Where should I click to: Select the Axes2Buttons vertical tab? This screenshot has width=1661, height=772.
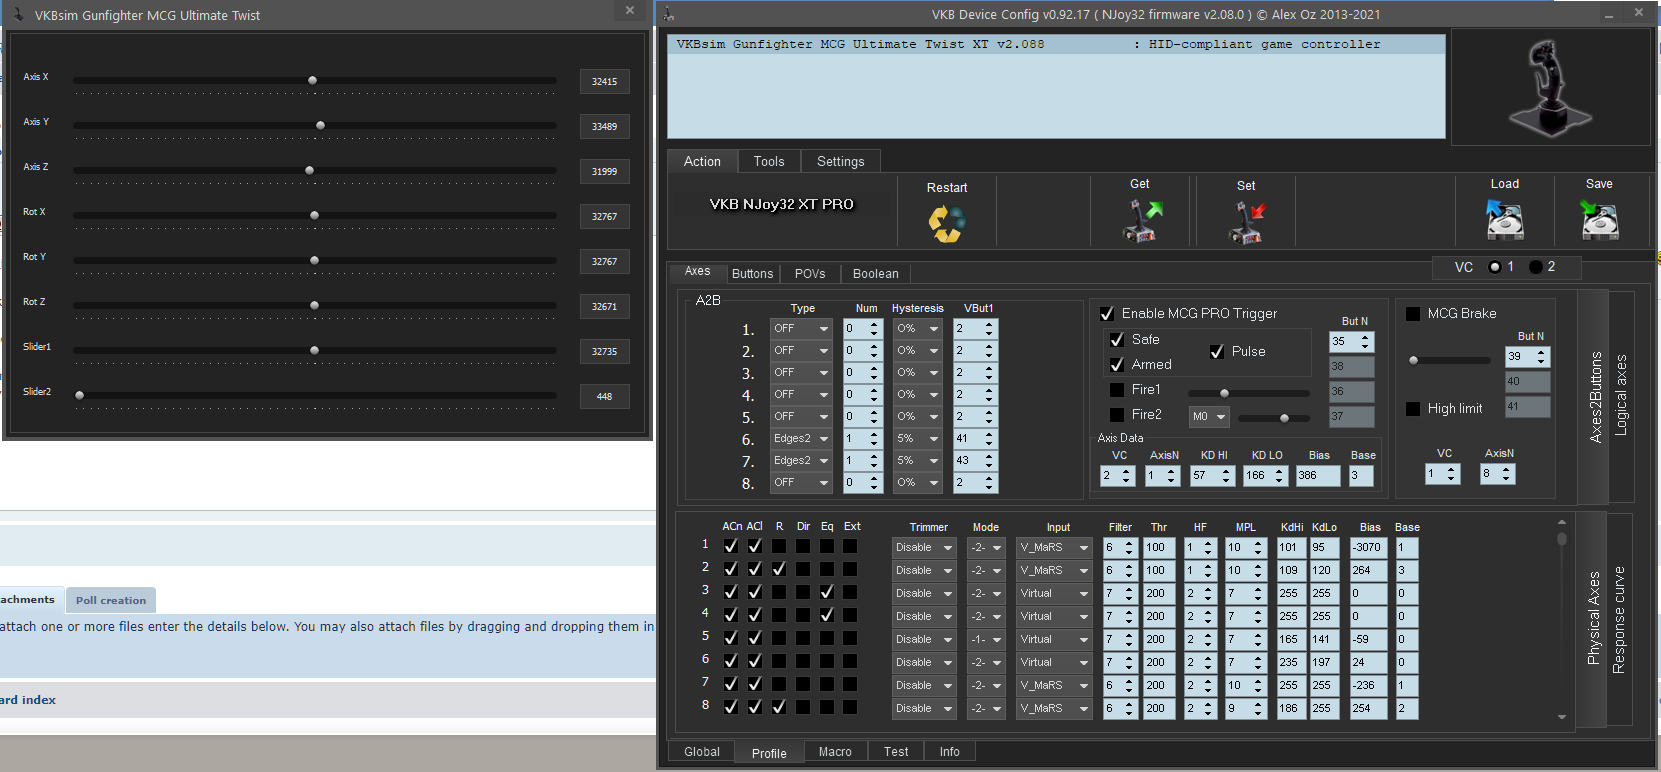click(x=1595, y=396)
